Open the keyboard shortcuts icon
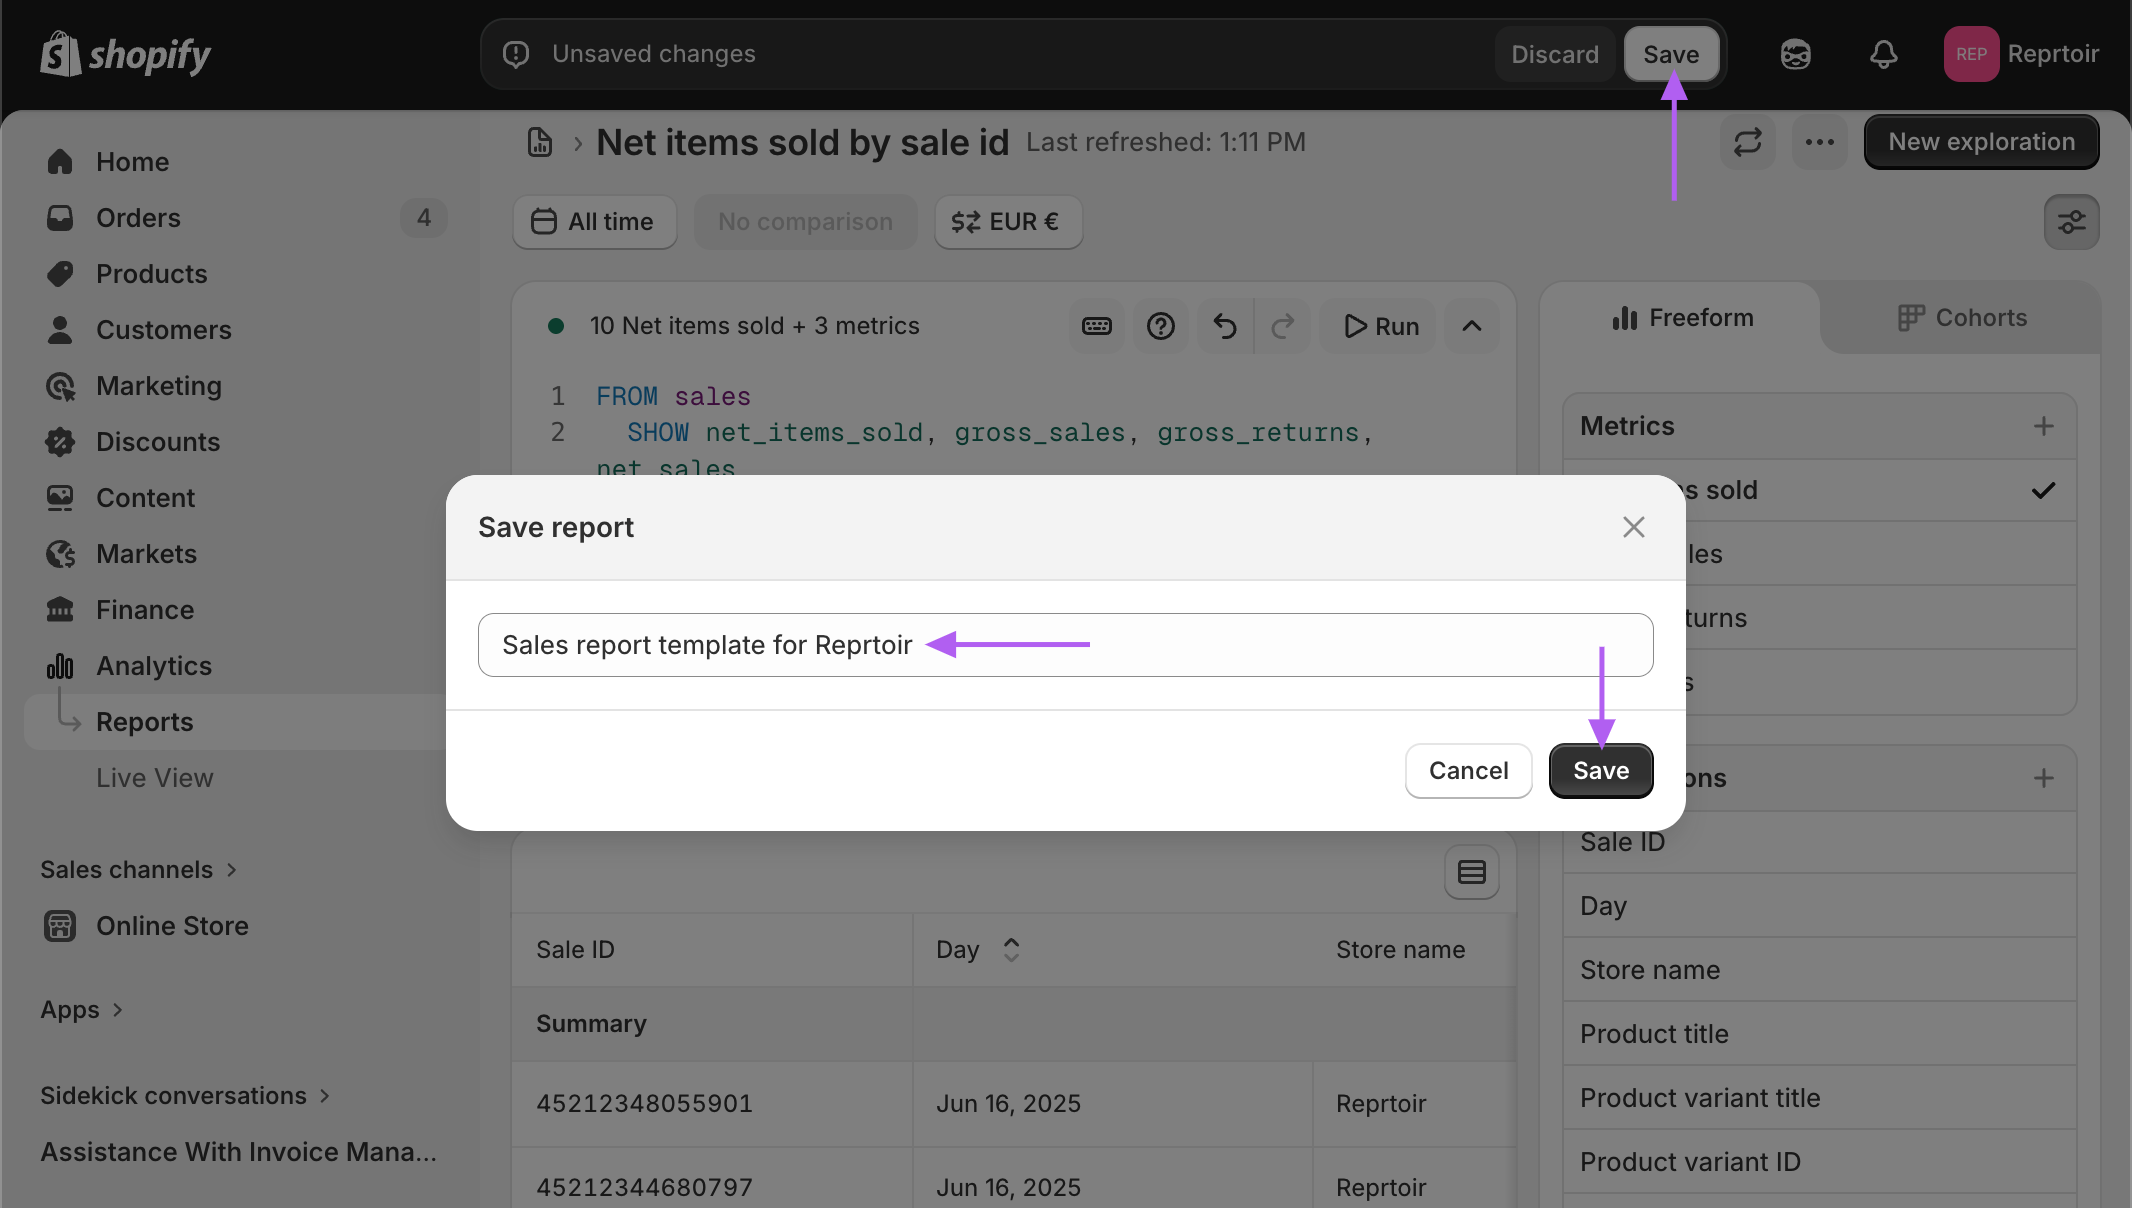2132x1208 pixels. point(1097,326)
